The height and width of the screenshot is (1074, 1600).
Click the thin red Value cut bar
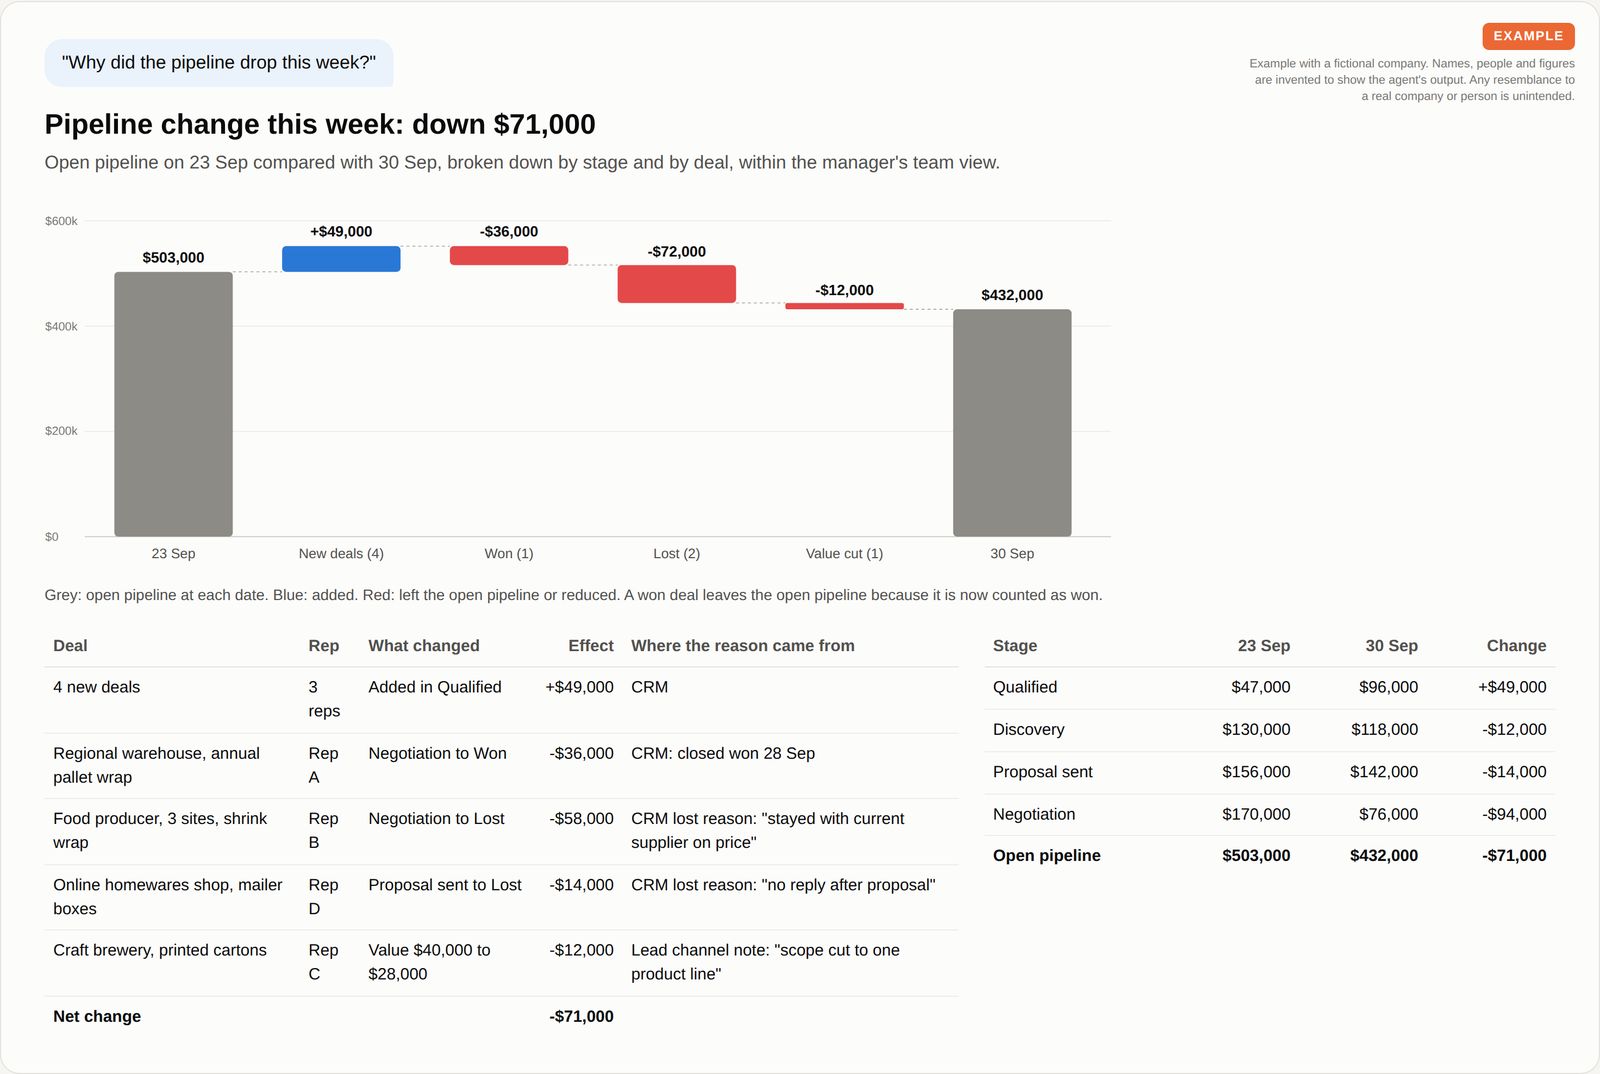[x=845, y=306]
